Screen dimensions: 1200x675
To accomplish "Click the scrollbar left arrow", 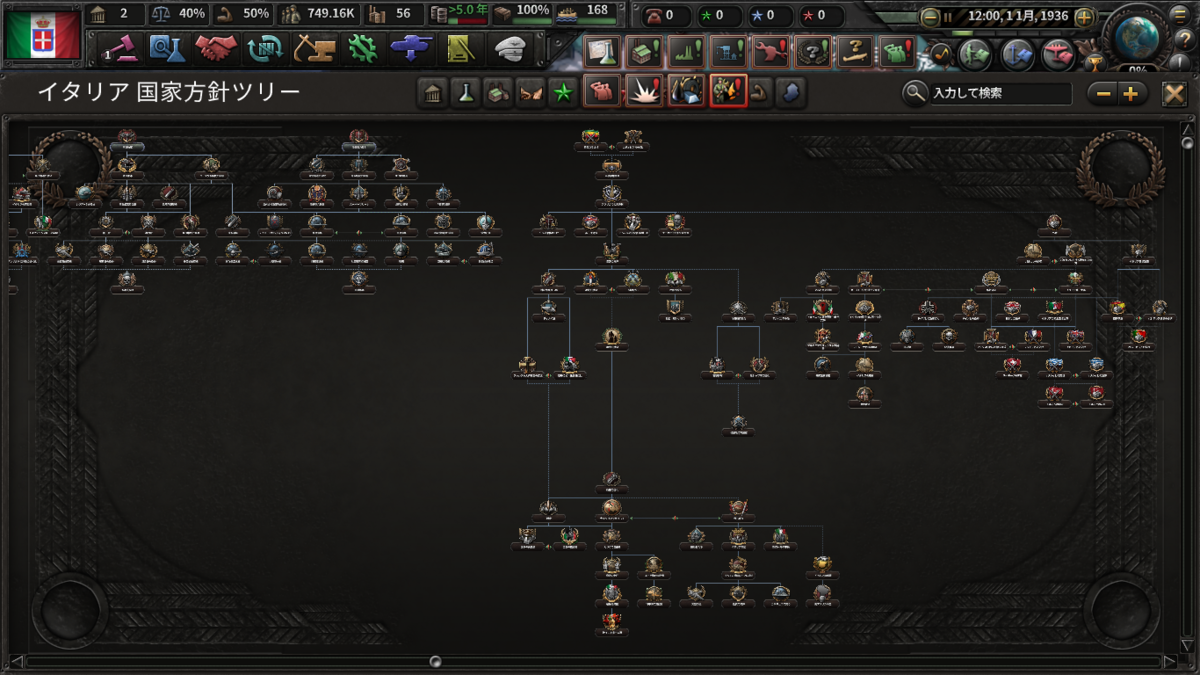I will click(x=15, y=661).
